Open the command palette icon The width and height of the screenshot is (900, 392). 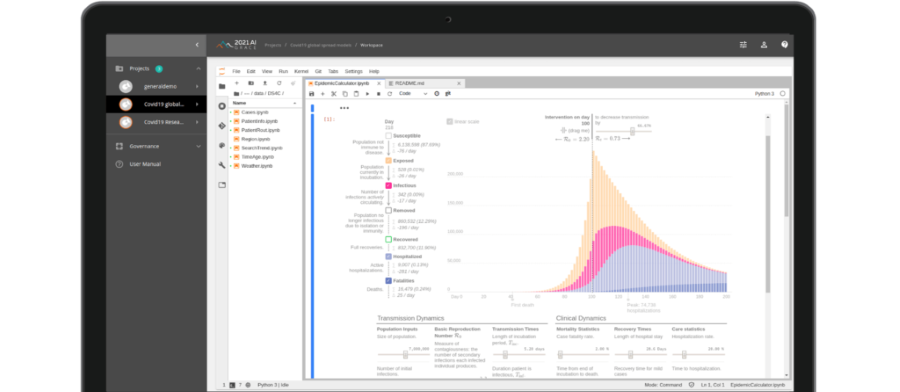click(222, 146)
